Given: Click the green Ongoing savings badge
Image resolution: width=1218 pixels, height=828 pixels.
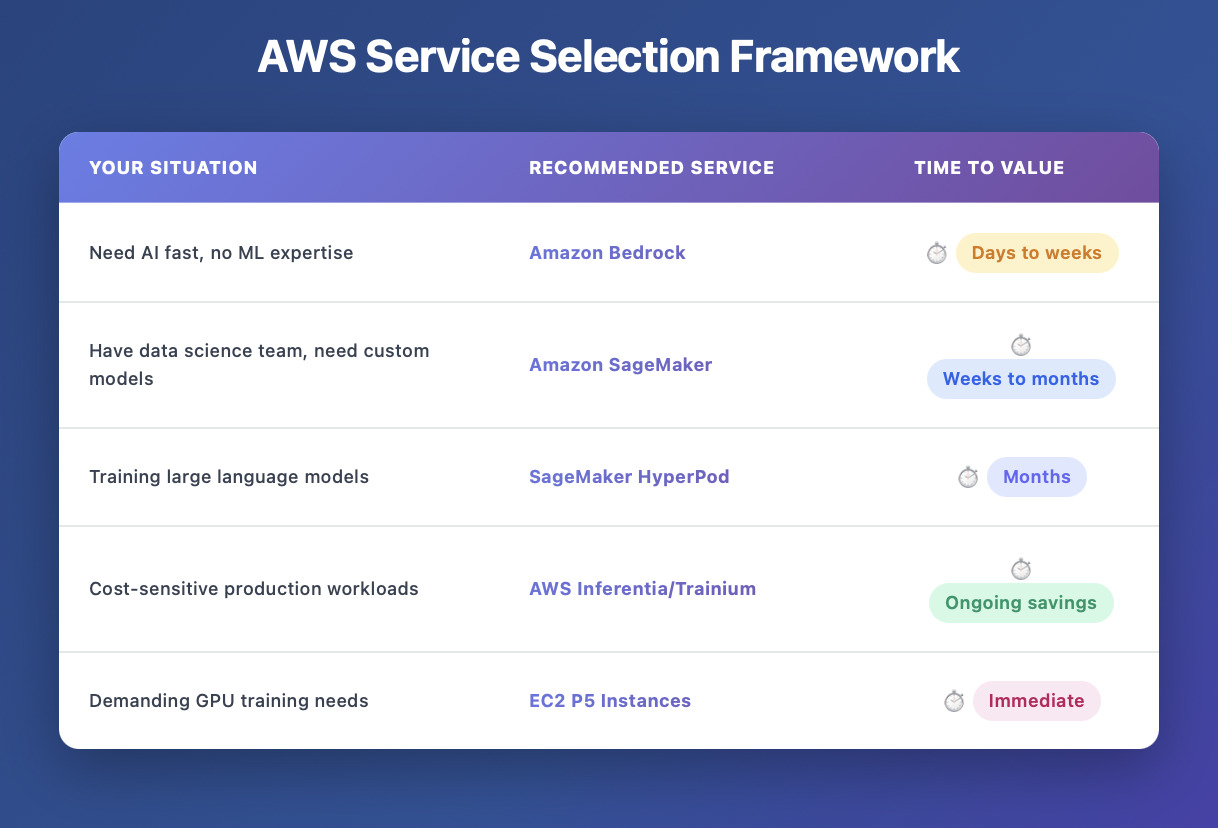Looking at the screenshot, I should (1020, 603).
